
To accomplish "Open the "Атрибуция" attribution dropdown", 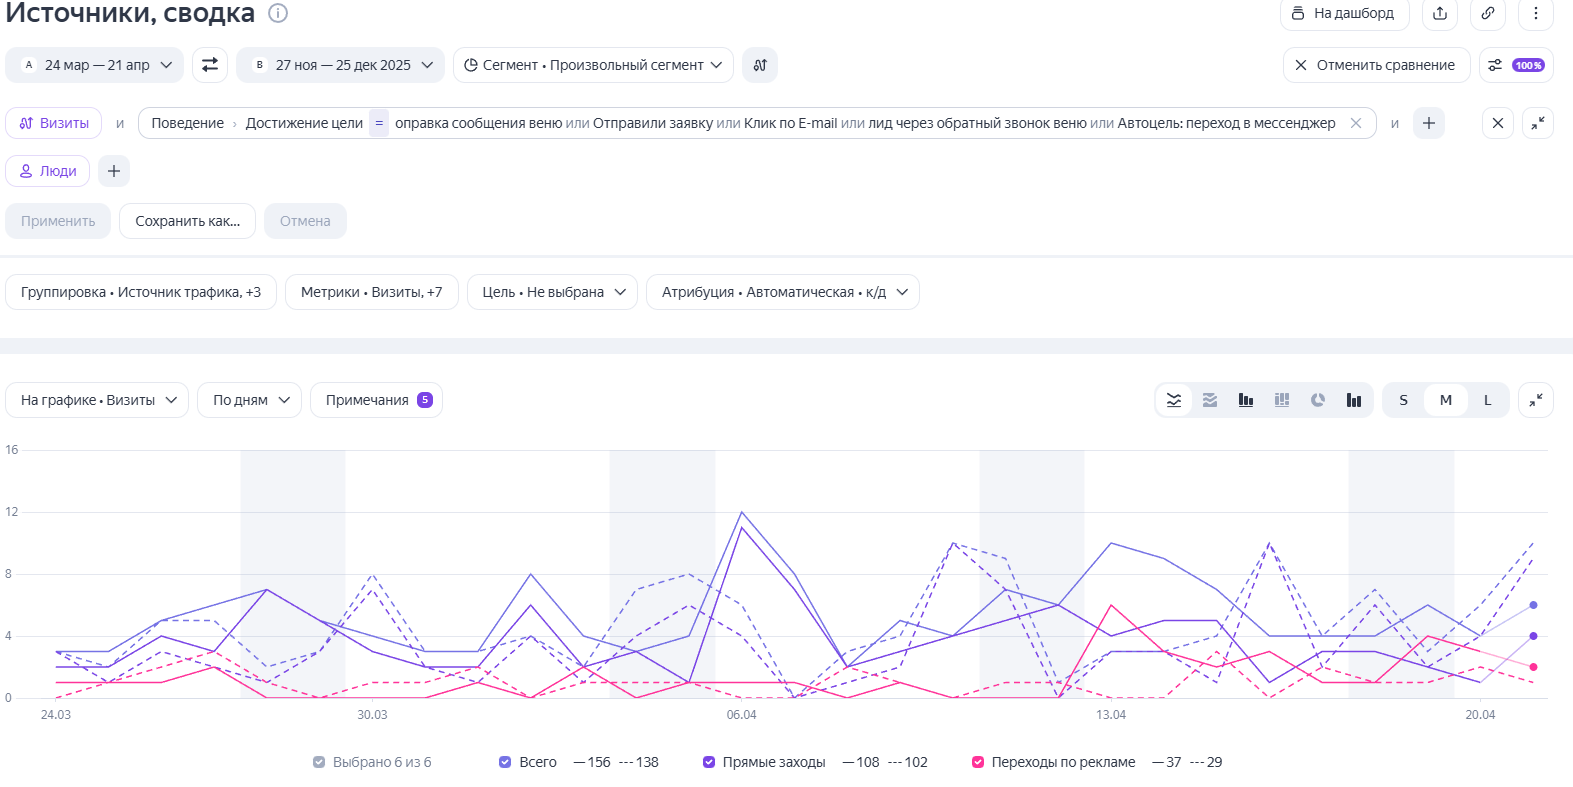I will 783,292.
